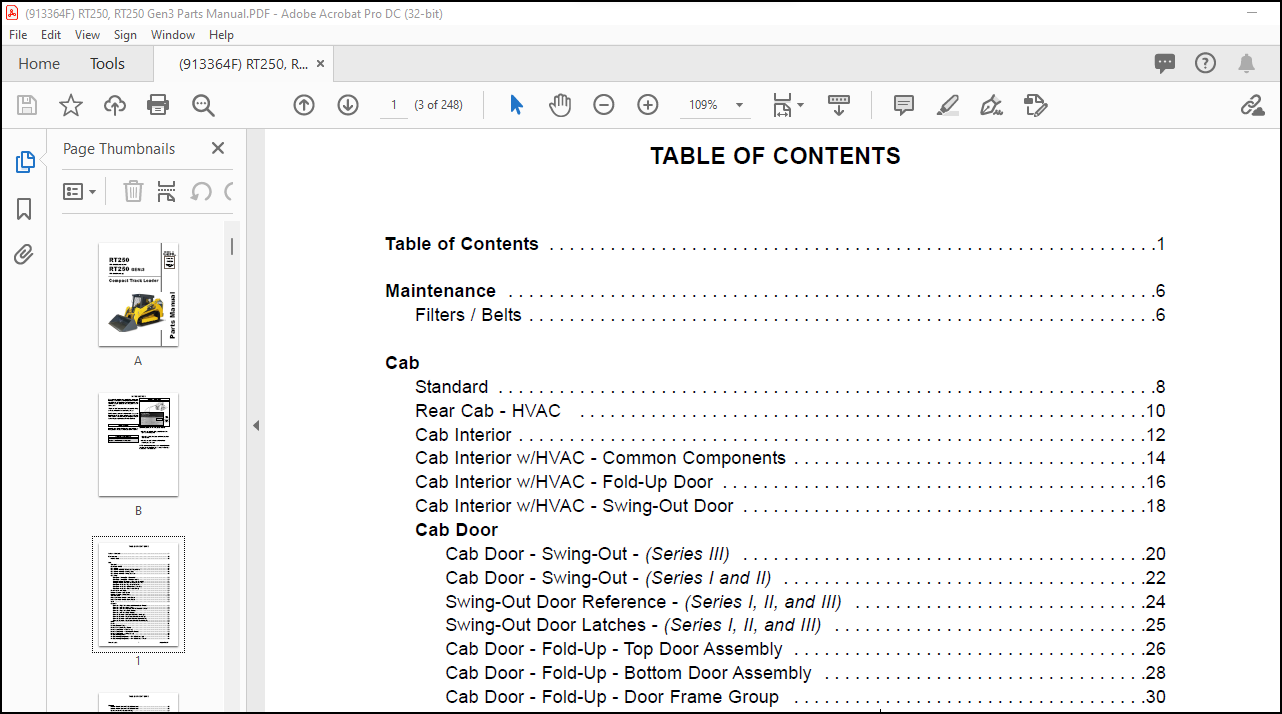Screen dimensions: 1282x714
Task: Open the find text magnifier tool
Action: (x=204, y=105)
